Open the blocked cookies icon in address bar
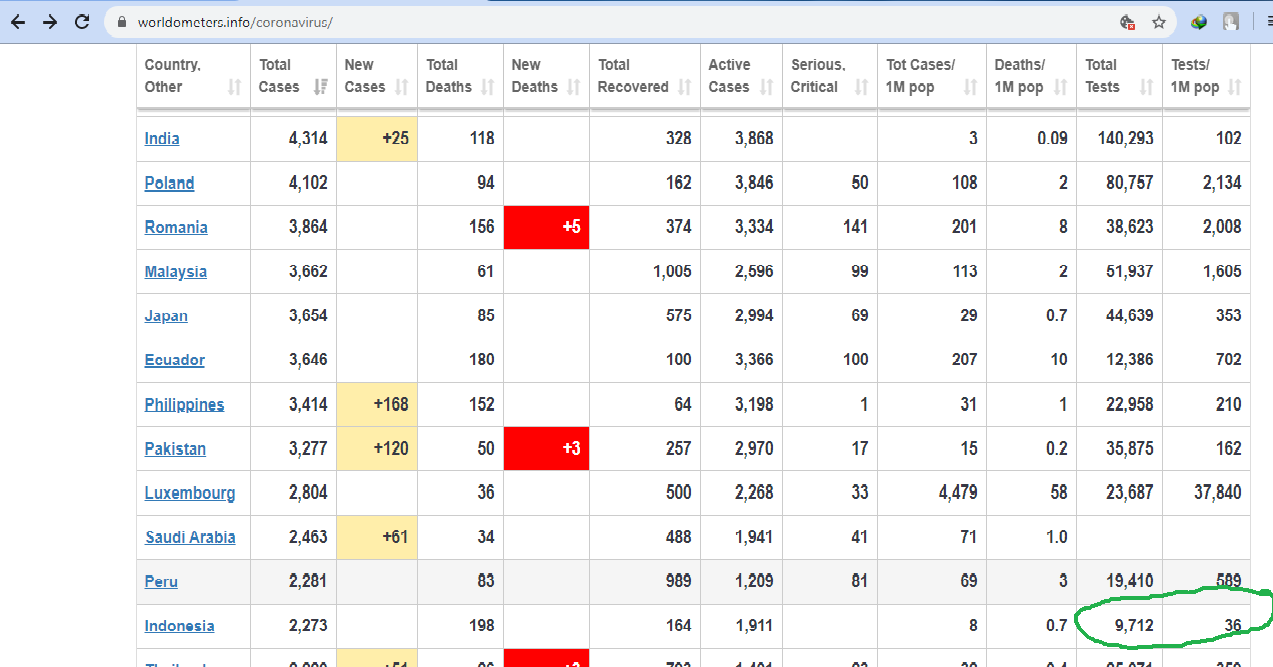 click(1127, 22)
